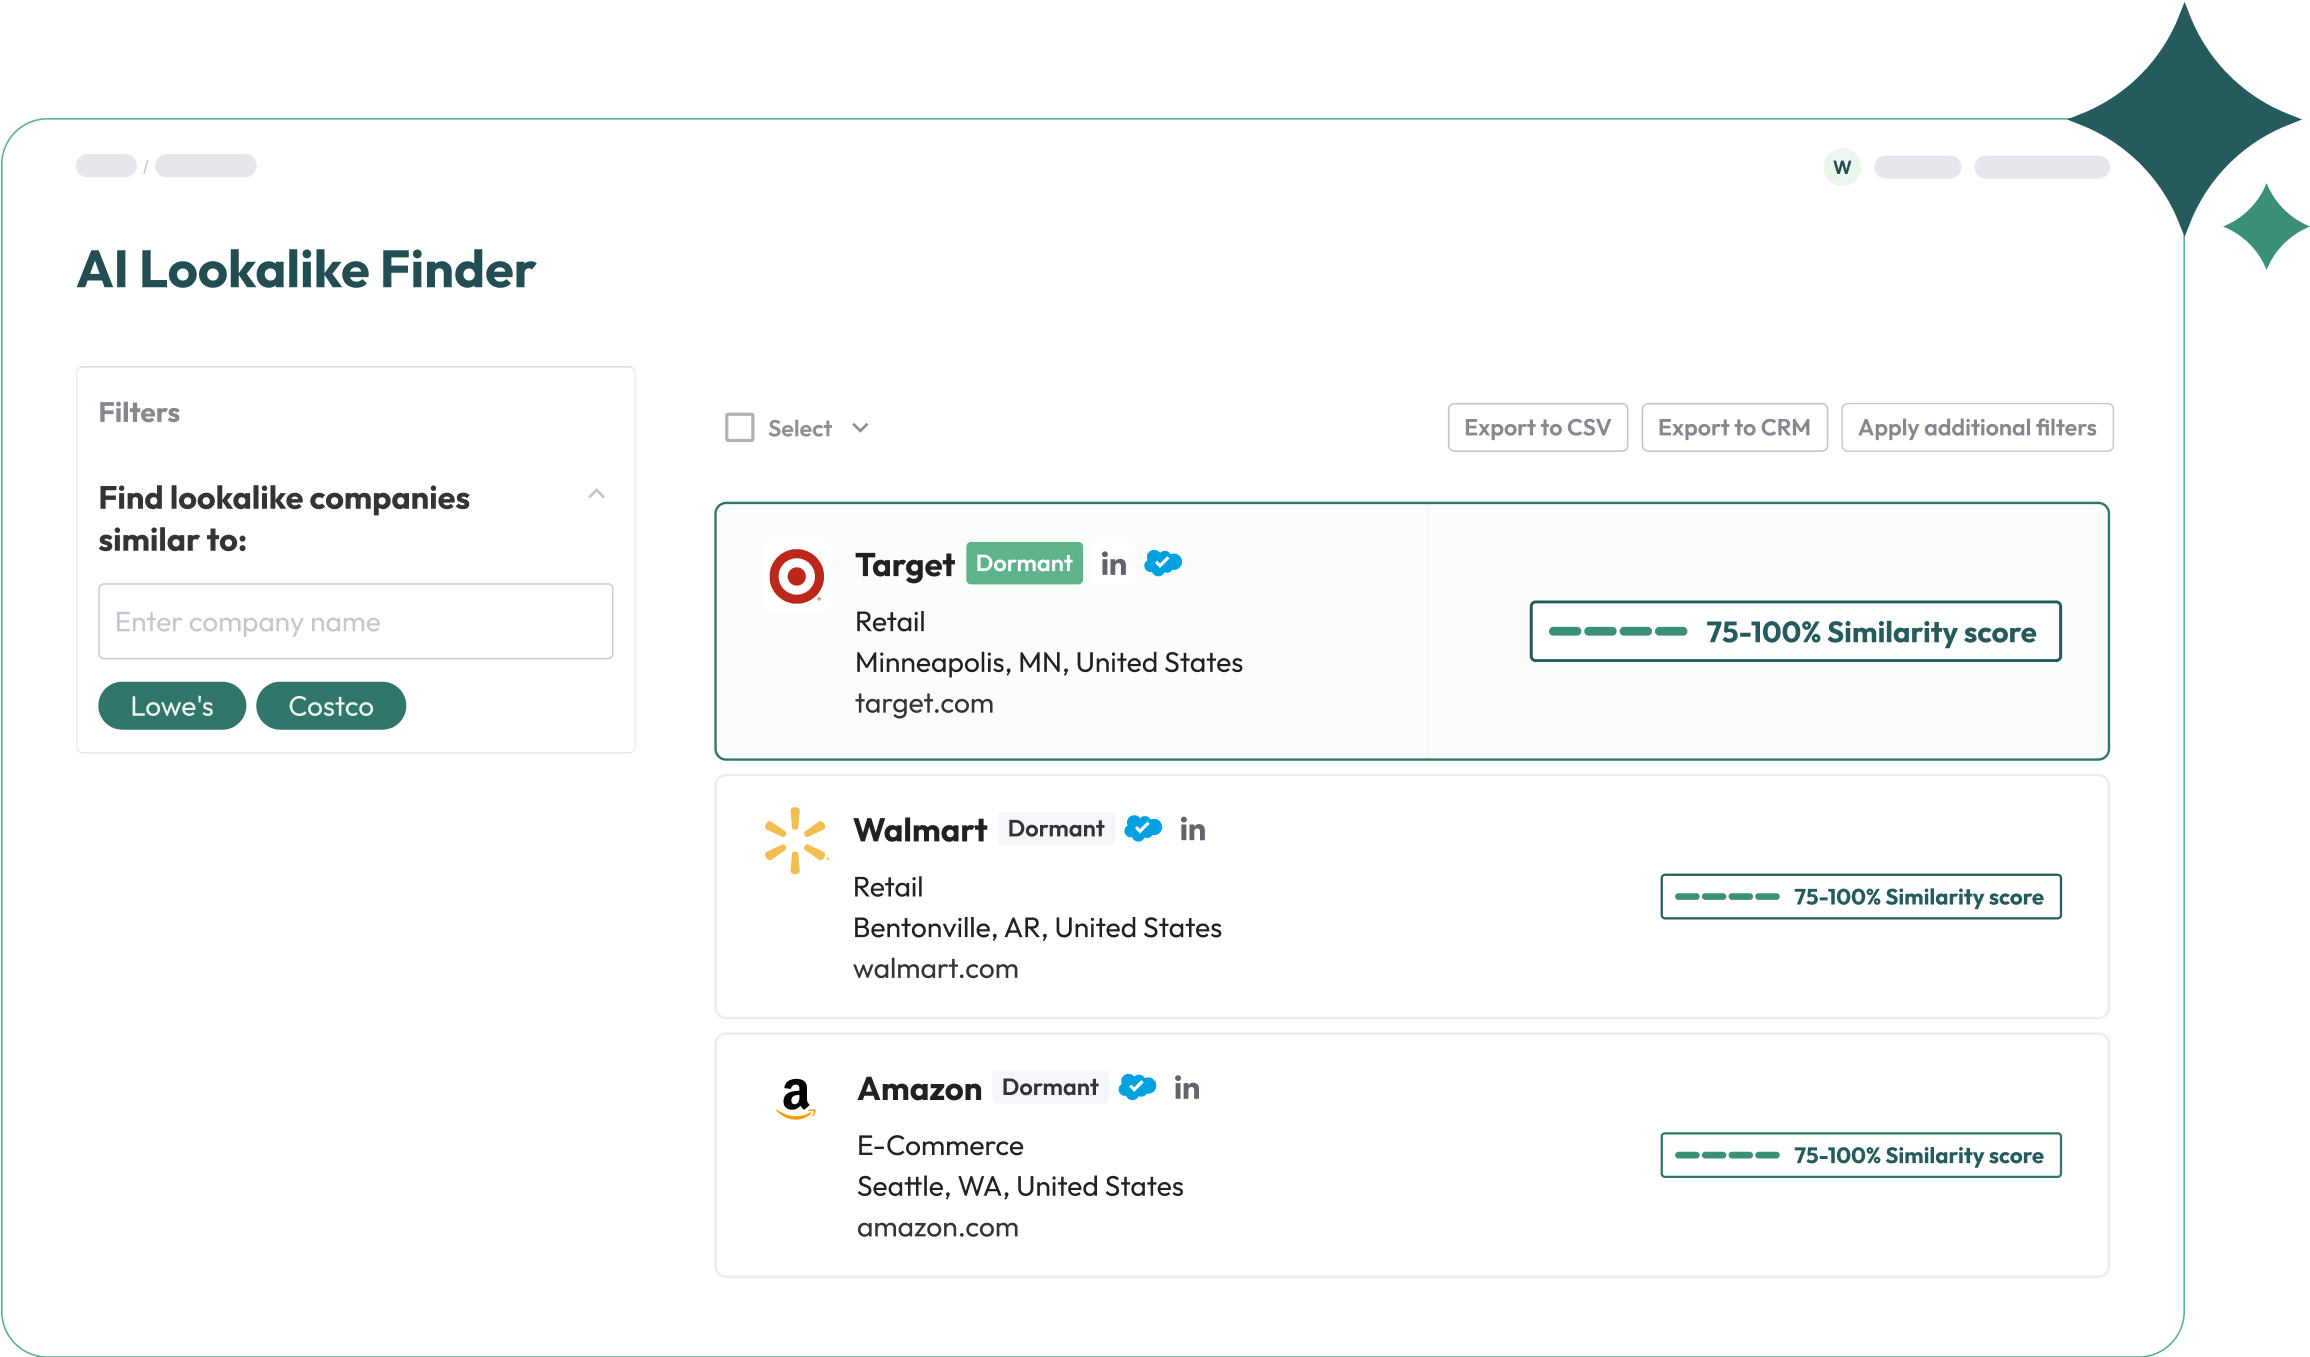Click Amazon's LinkedIn icon
The width and height of the screenshot is (2310, 1357).
1187,1089
